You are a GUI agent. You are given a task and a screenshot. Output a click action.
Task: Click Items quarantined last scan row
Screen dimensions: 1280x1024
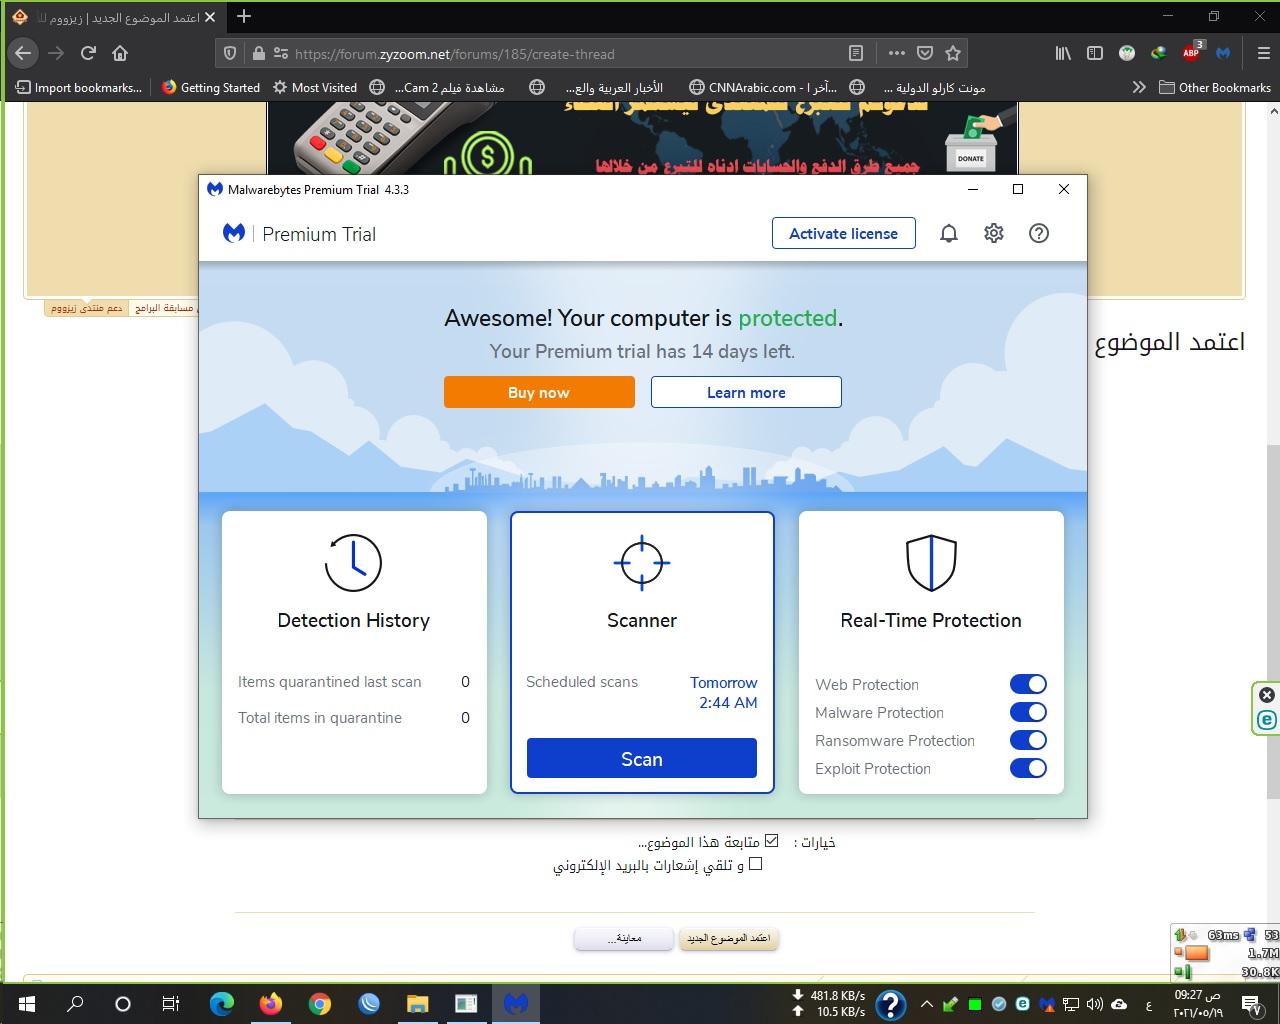tap(353, 682)
